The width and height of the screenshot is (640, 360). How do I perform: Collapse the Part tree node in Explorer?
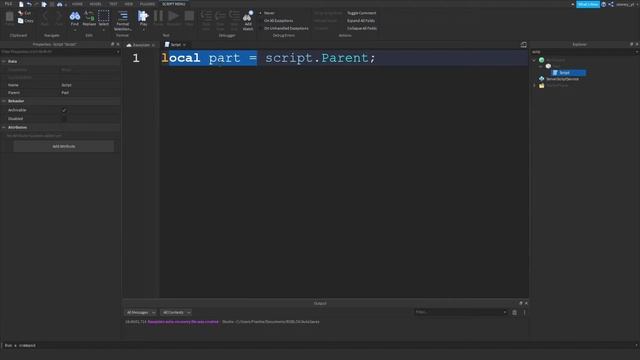541,66
